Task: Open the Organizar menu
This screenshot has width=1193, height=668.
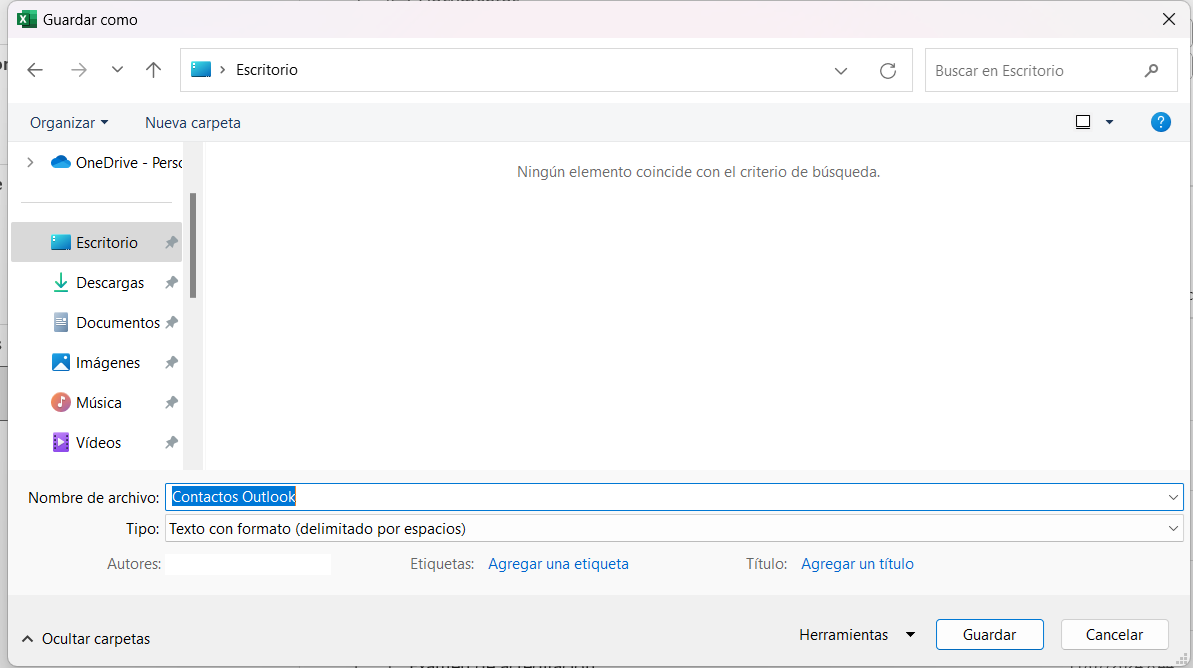Action: coord(69,123)
